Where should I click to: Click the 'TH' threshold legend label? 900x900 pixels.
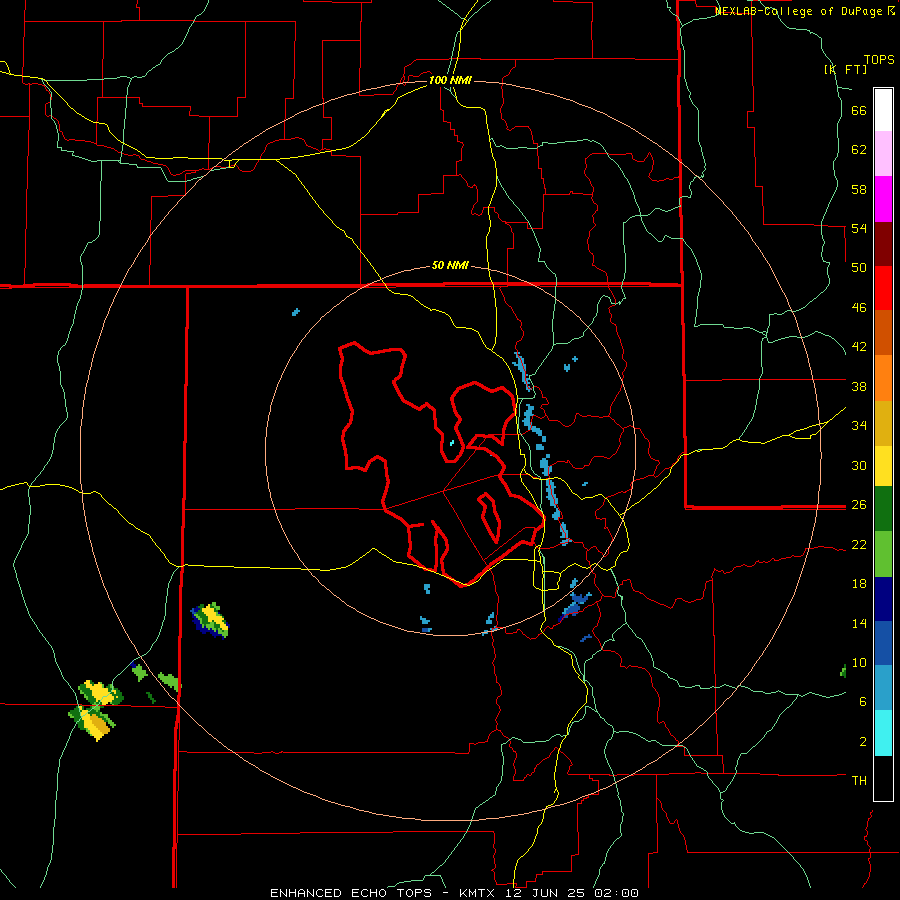pos(859,781)
